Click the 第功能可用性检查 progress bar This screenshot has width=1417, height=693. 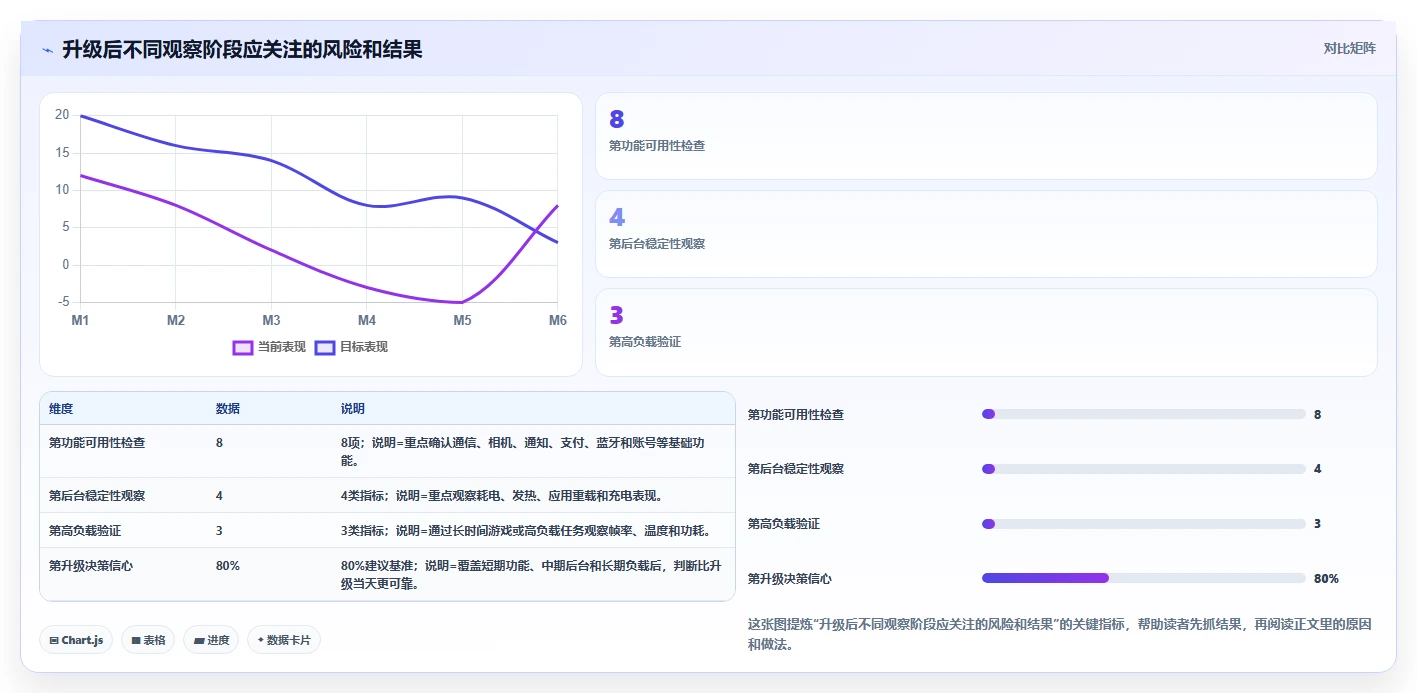[x=1144, y=414]
